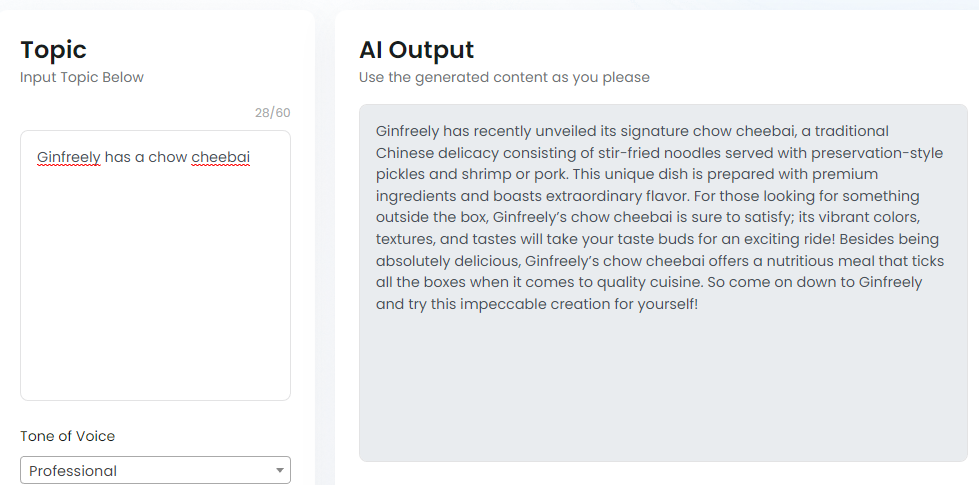
Task: Click the "Input Topic Below" subtitle
Action: (82, 78)
